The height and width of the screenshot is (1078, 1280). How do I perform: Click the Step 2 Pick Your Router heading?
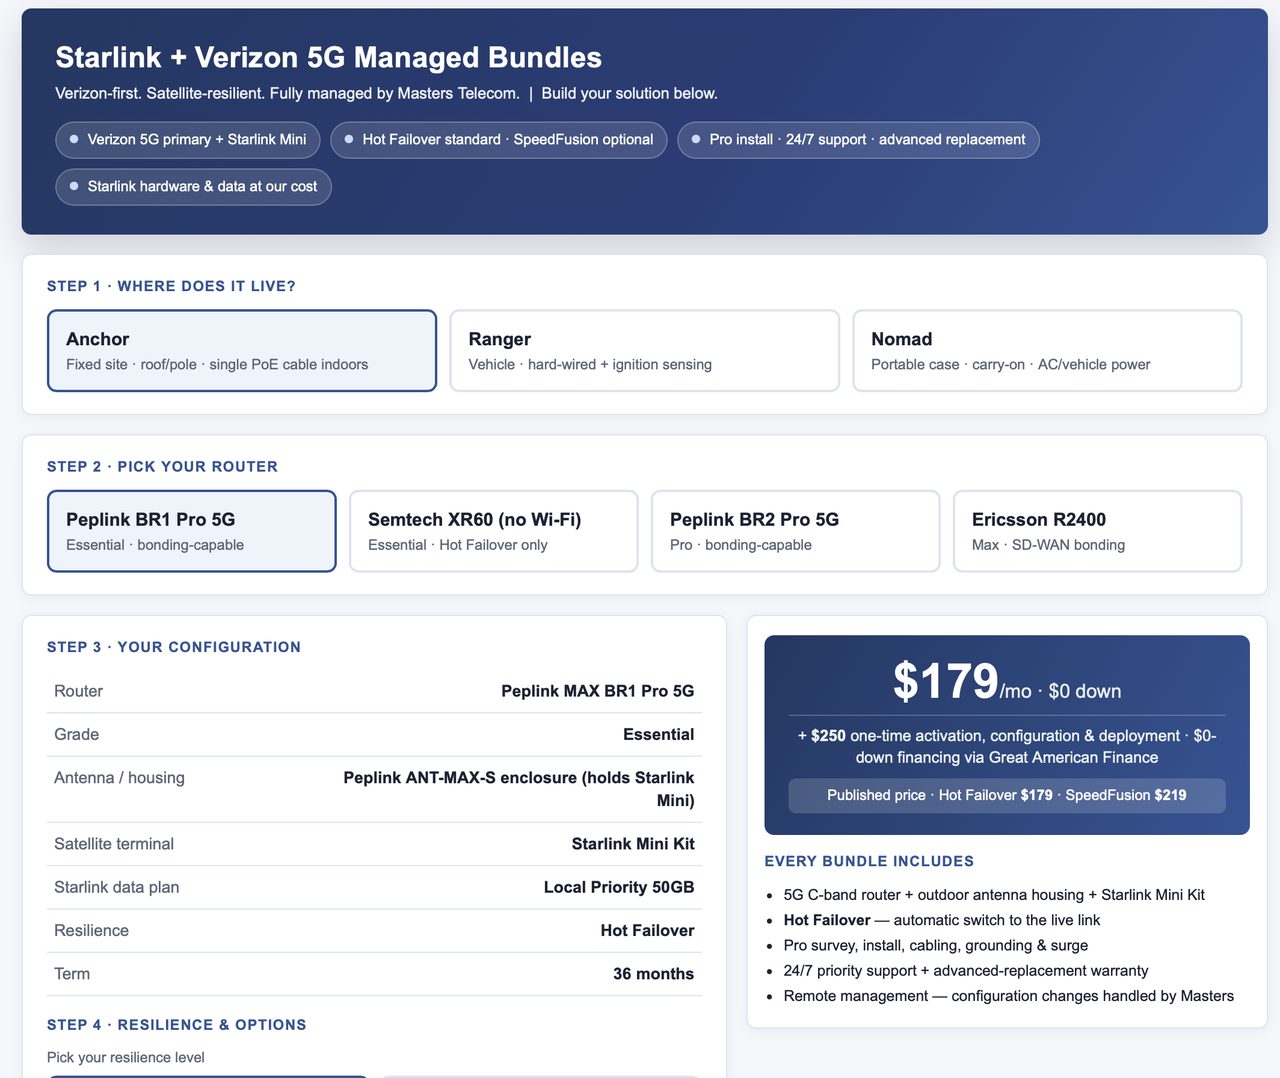162,467
